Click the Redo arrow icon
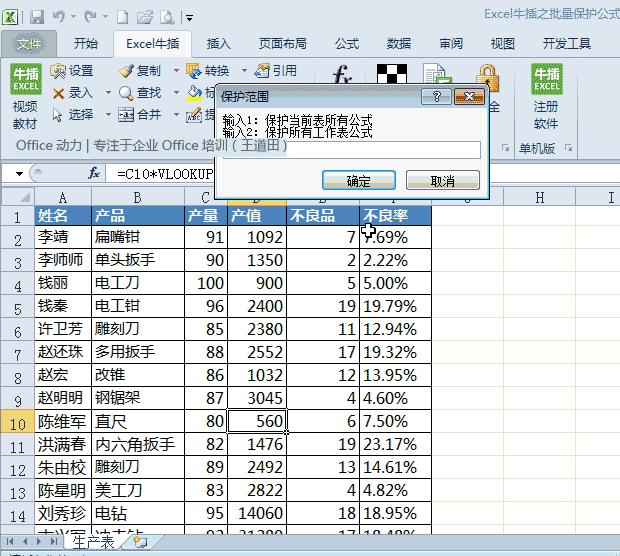This screenshot has width=620, height=556. pyautogui.click(x=91, y=17)
